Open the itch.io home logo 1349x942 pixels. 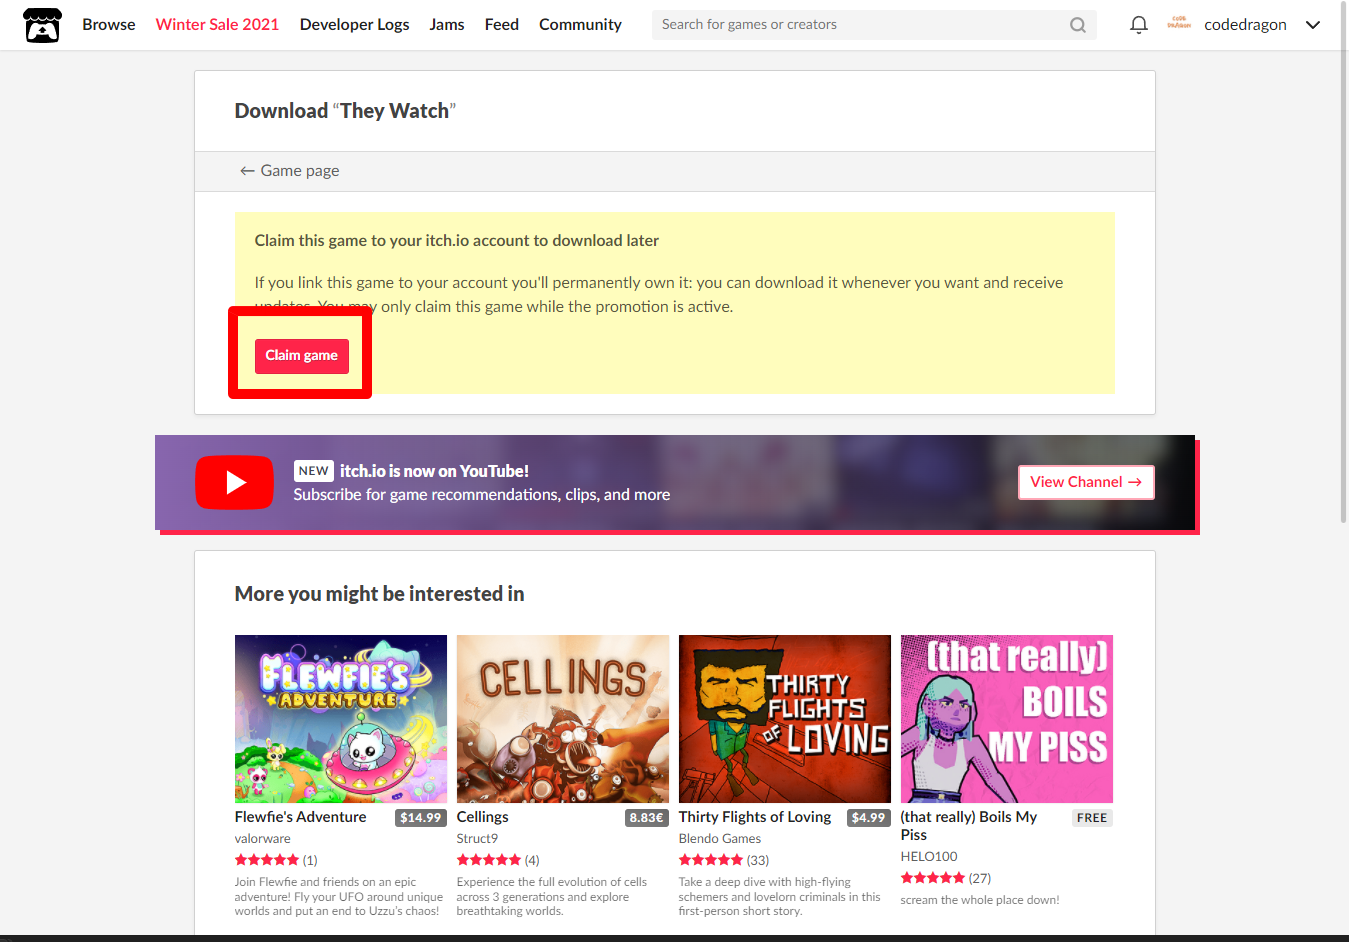[x=42, y=25]
